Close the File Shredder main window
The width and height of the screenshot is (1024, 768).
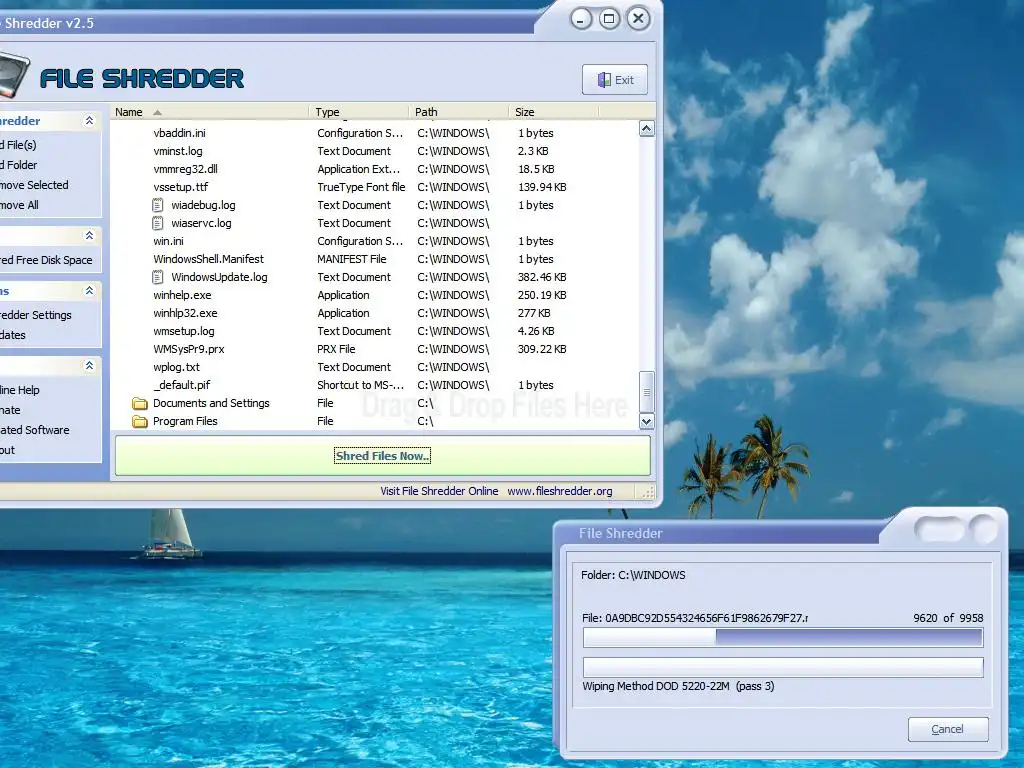tap(638, 19)
